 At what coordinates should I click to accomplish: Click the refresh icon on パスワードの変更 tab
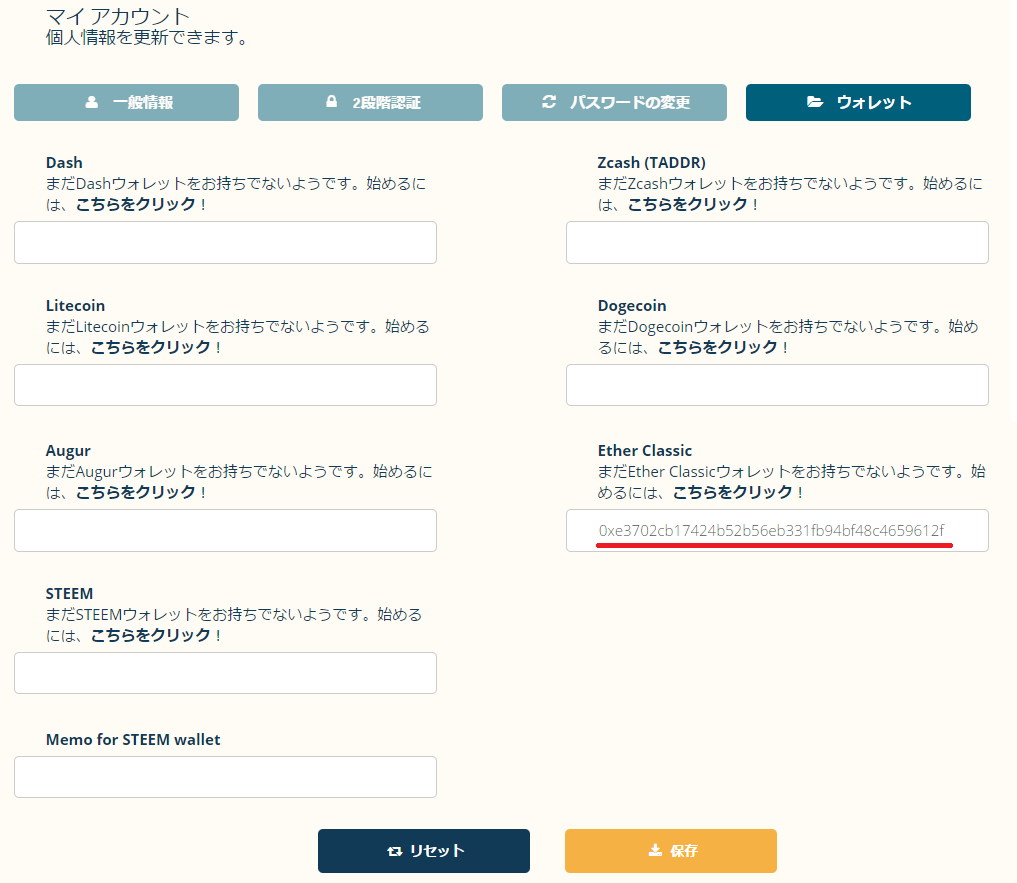coord(548,102)
